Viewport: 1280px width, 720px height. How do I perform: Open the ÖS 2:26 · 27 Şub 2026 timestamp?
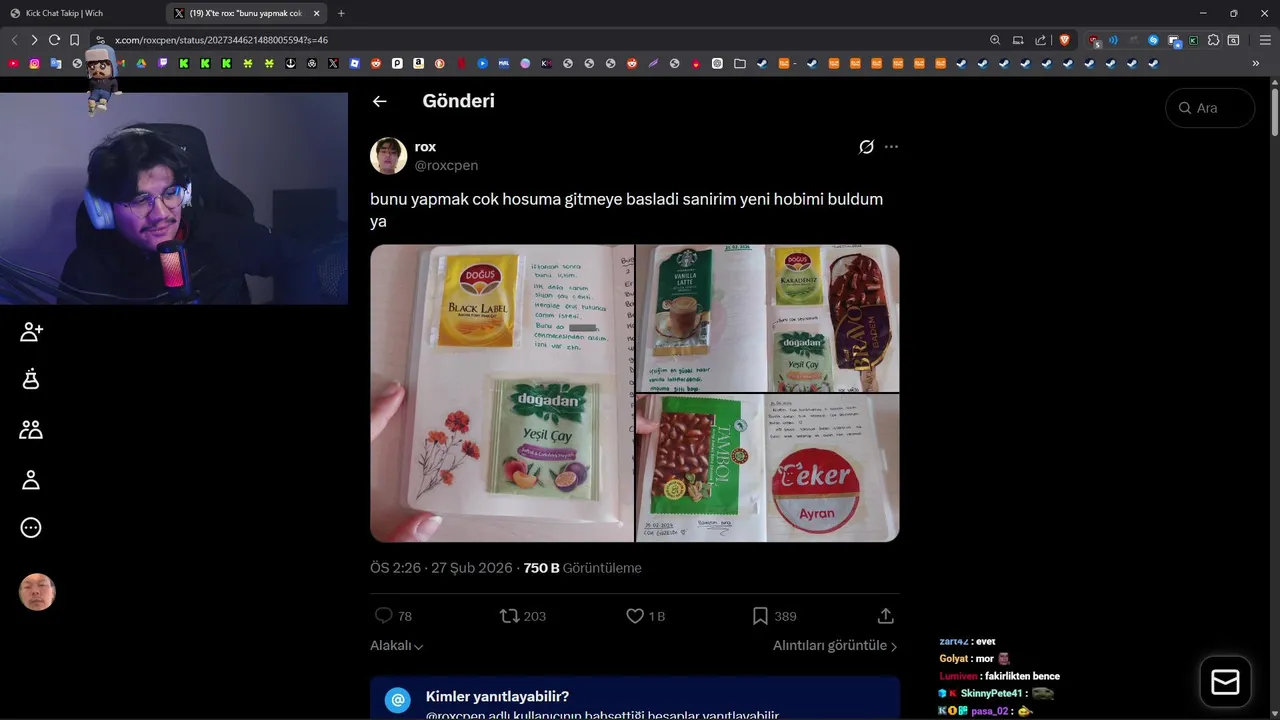442,568
